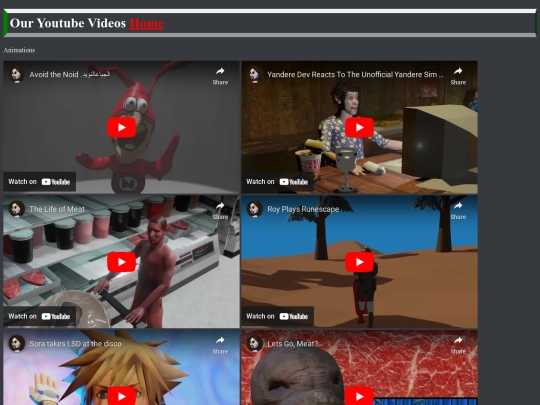The image size is (540, 405).
Task: Share the Roy Plays Runescape video
Action: click(458, 211)
